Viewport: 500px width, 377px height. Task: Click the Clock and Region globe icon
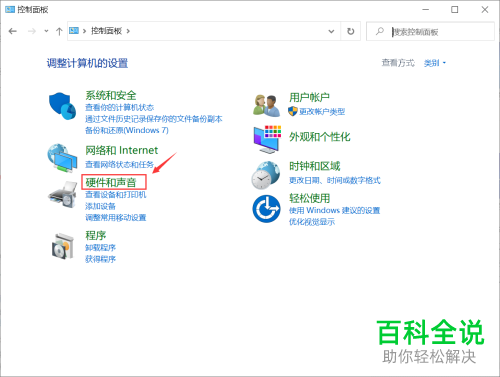click(x=266, y=175)
